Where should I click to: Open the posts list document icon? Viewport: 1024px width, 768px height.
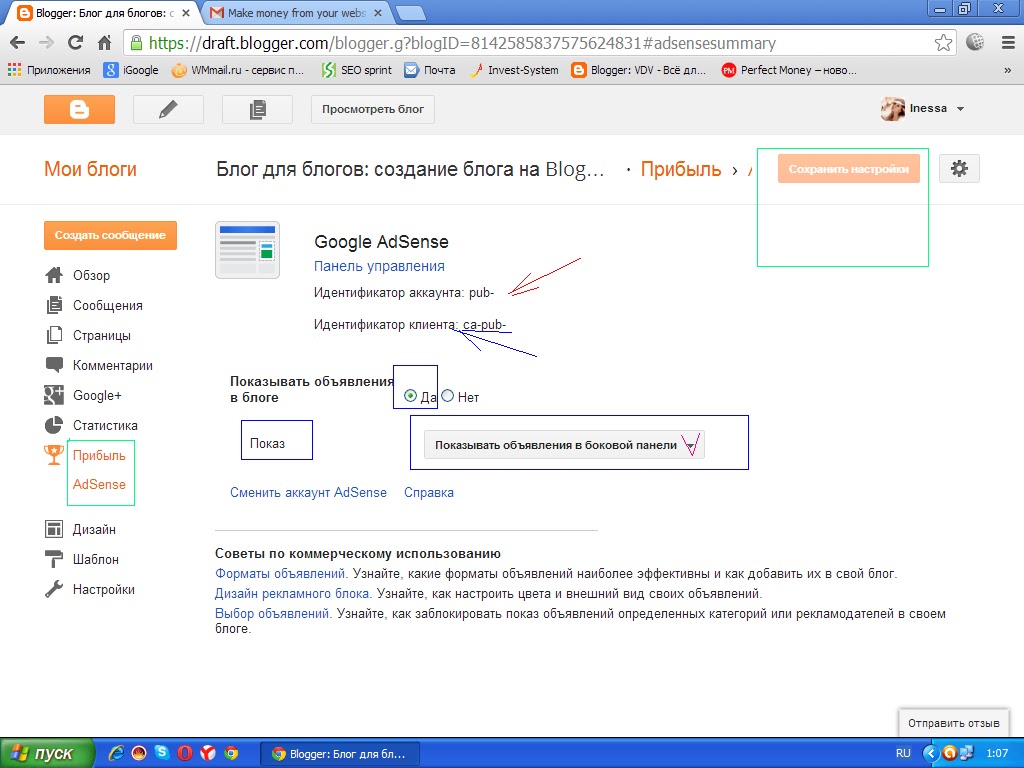[x=257, y=109]
